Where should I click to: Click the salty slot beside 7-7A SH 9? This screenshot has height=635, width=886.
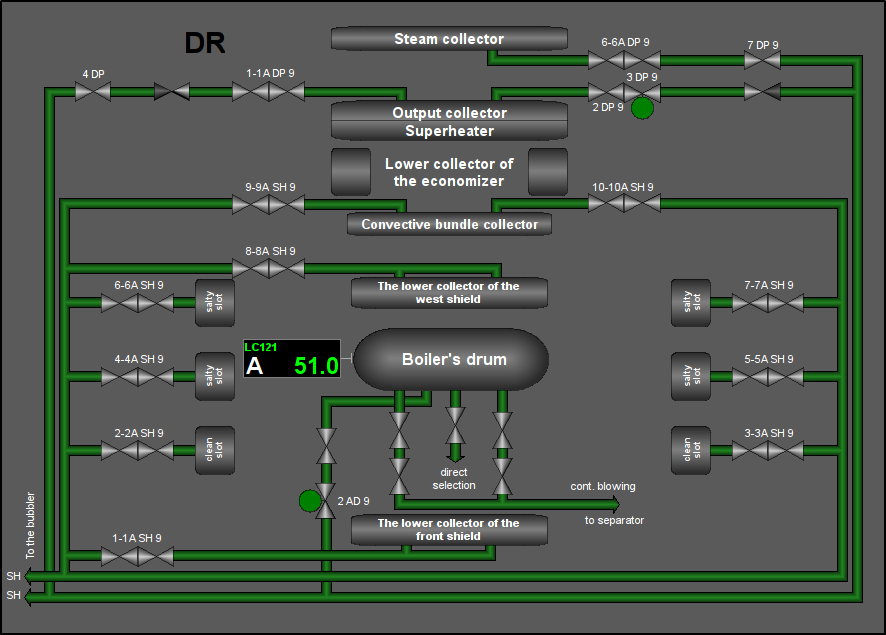(x=690, y=303)
